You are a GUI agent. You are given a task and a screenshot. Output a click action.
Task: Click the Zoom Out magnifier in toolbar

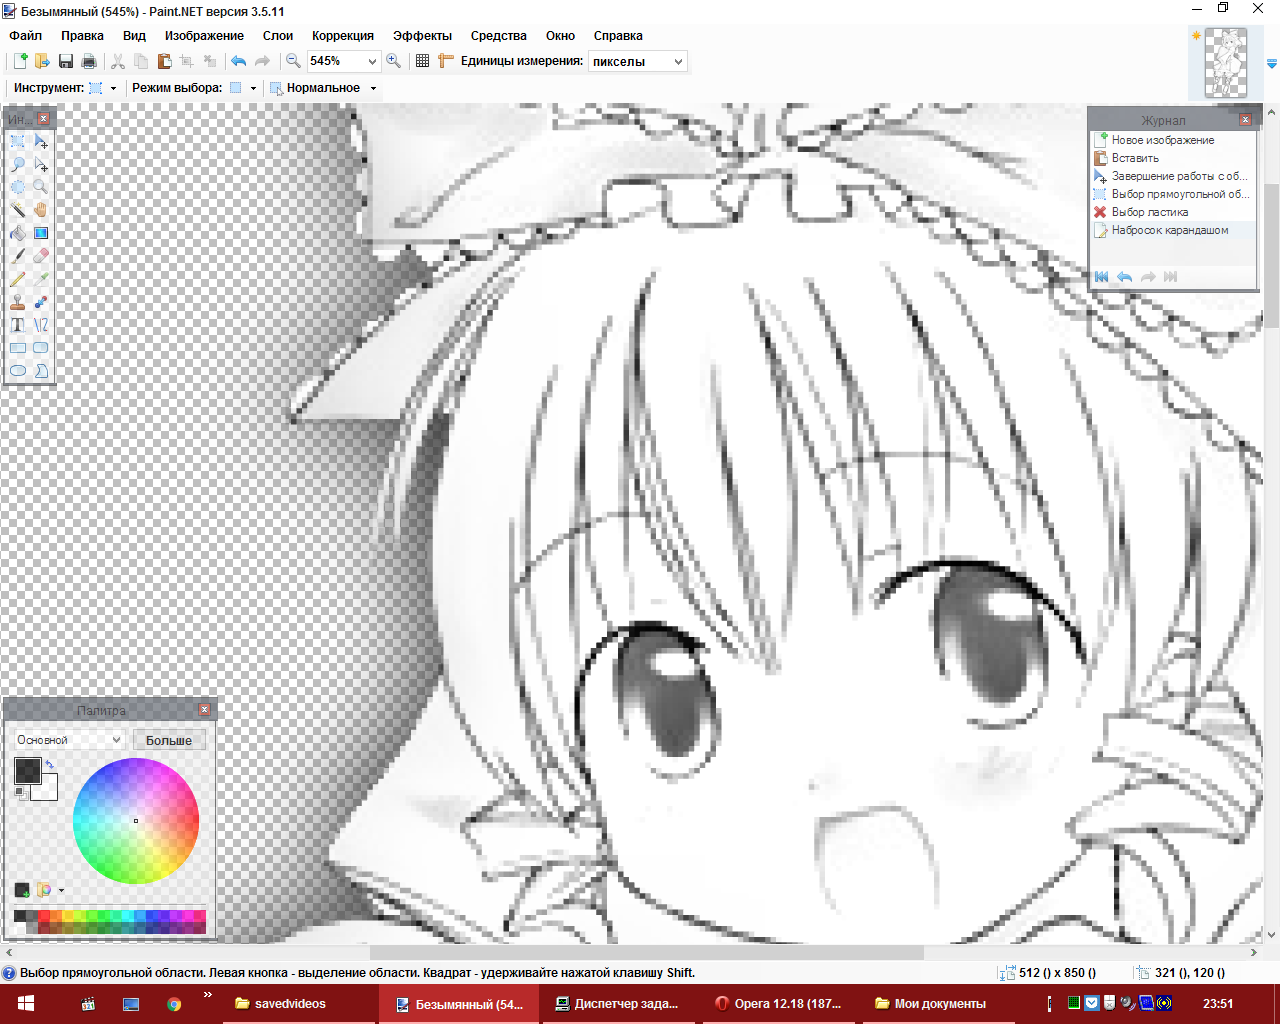tap(293, 61)
